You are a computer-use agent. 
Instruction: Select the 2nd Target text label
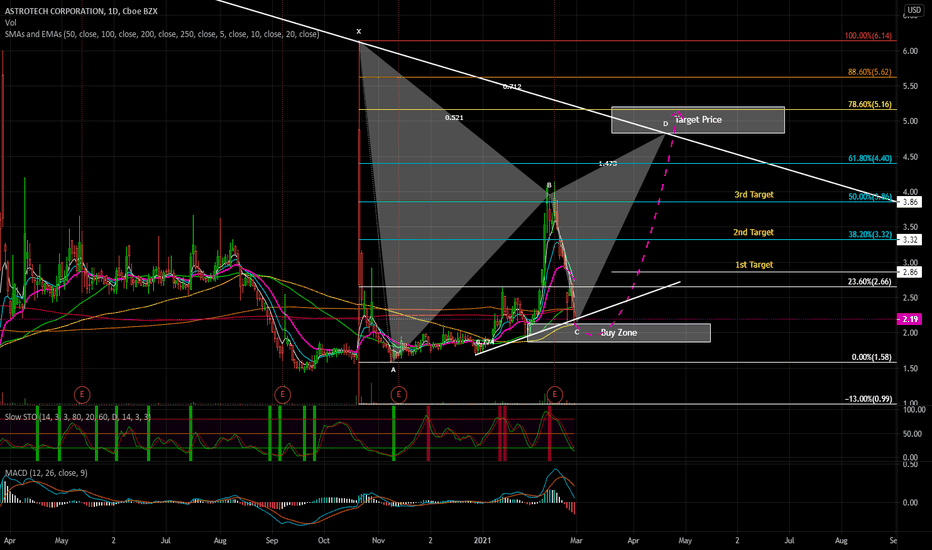(753, 232)
